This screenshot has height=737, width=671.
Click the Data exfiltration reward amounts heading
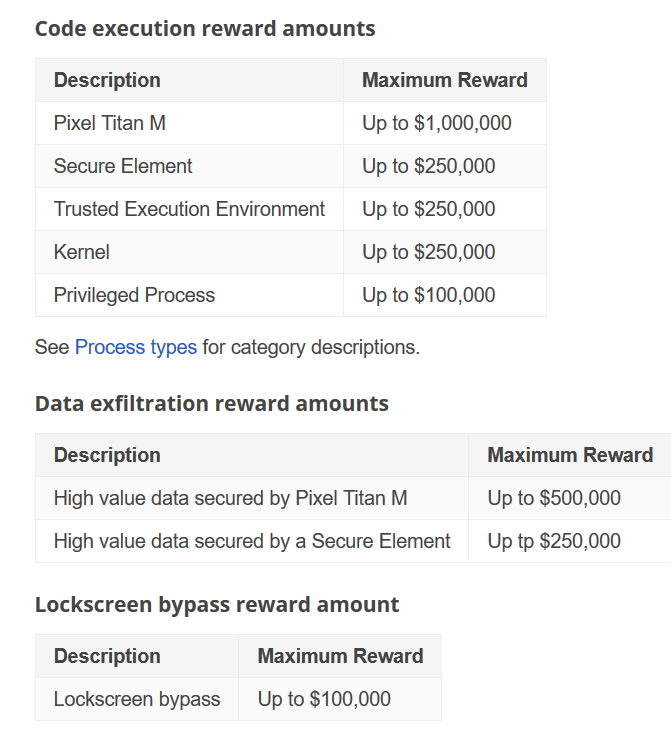pyautogui.click(x=211, y=403)
